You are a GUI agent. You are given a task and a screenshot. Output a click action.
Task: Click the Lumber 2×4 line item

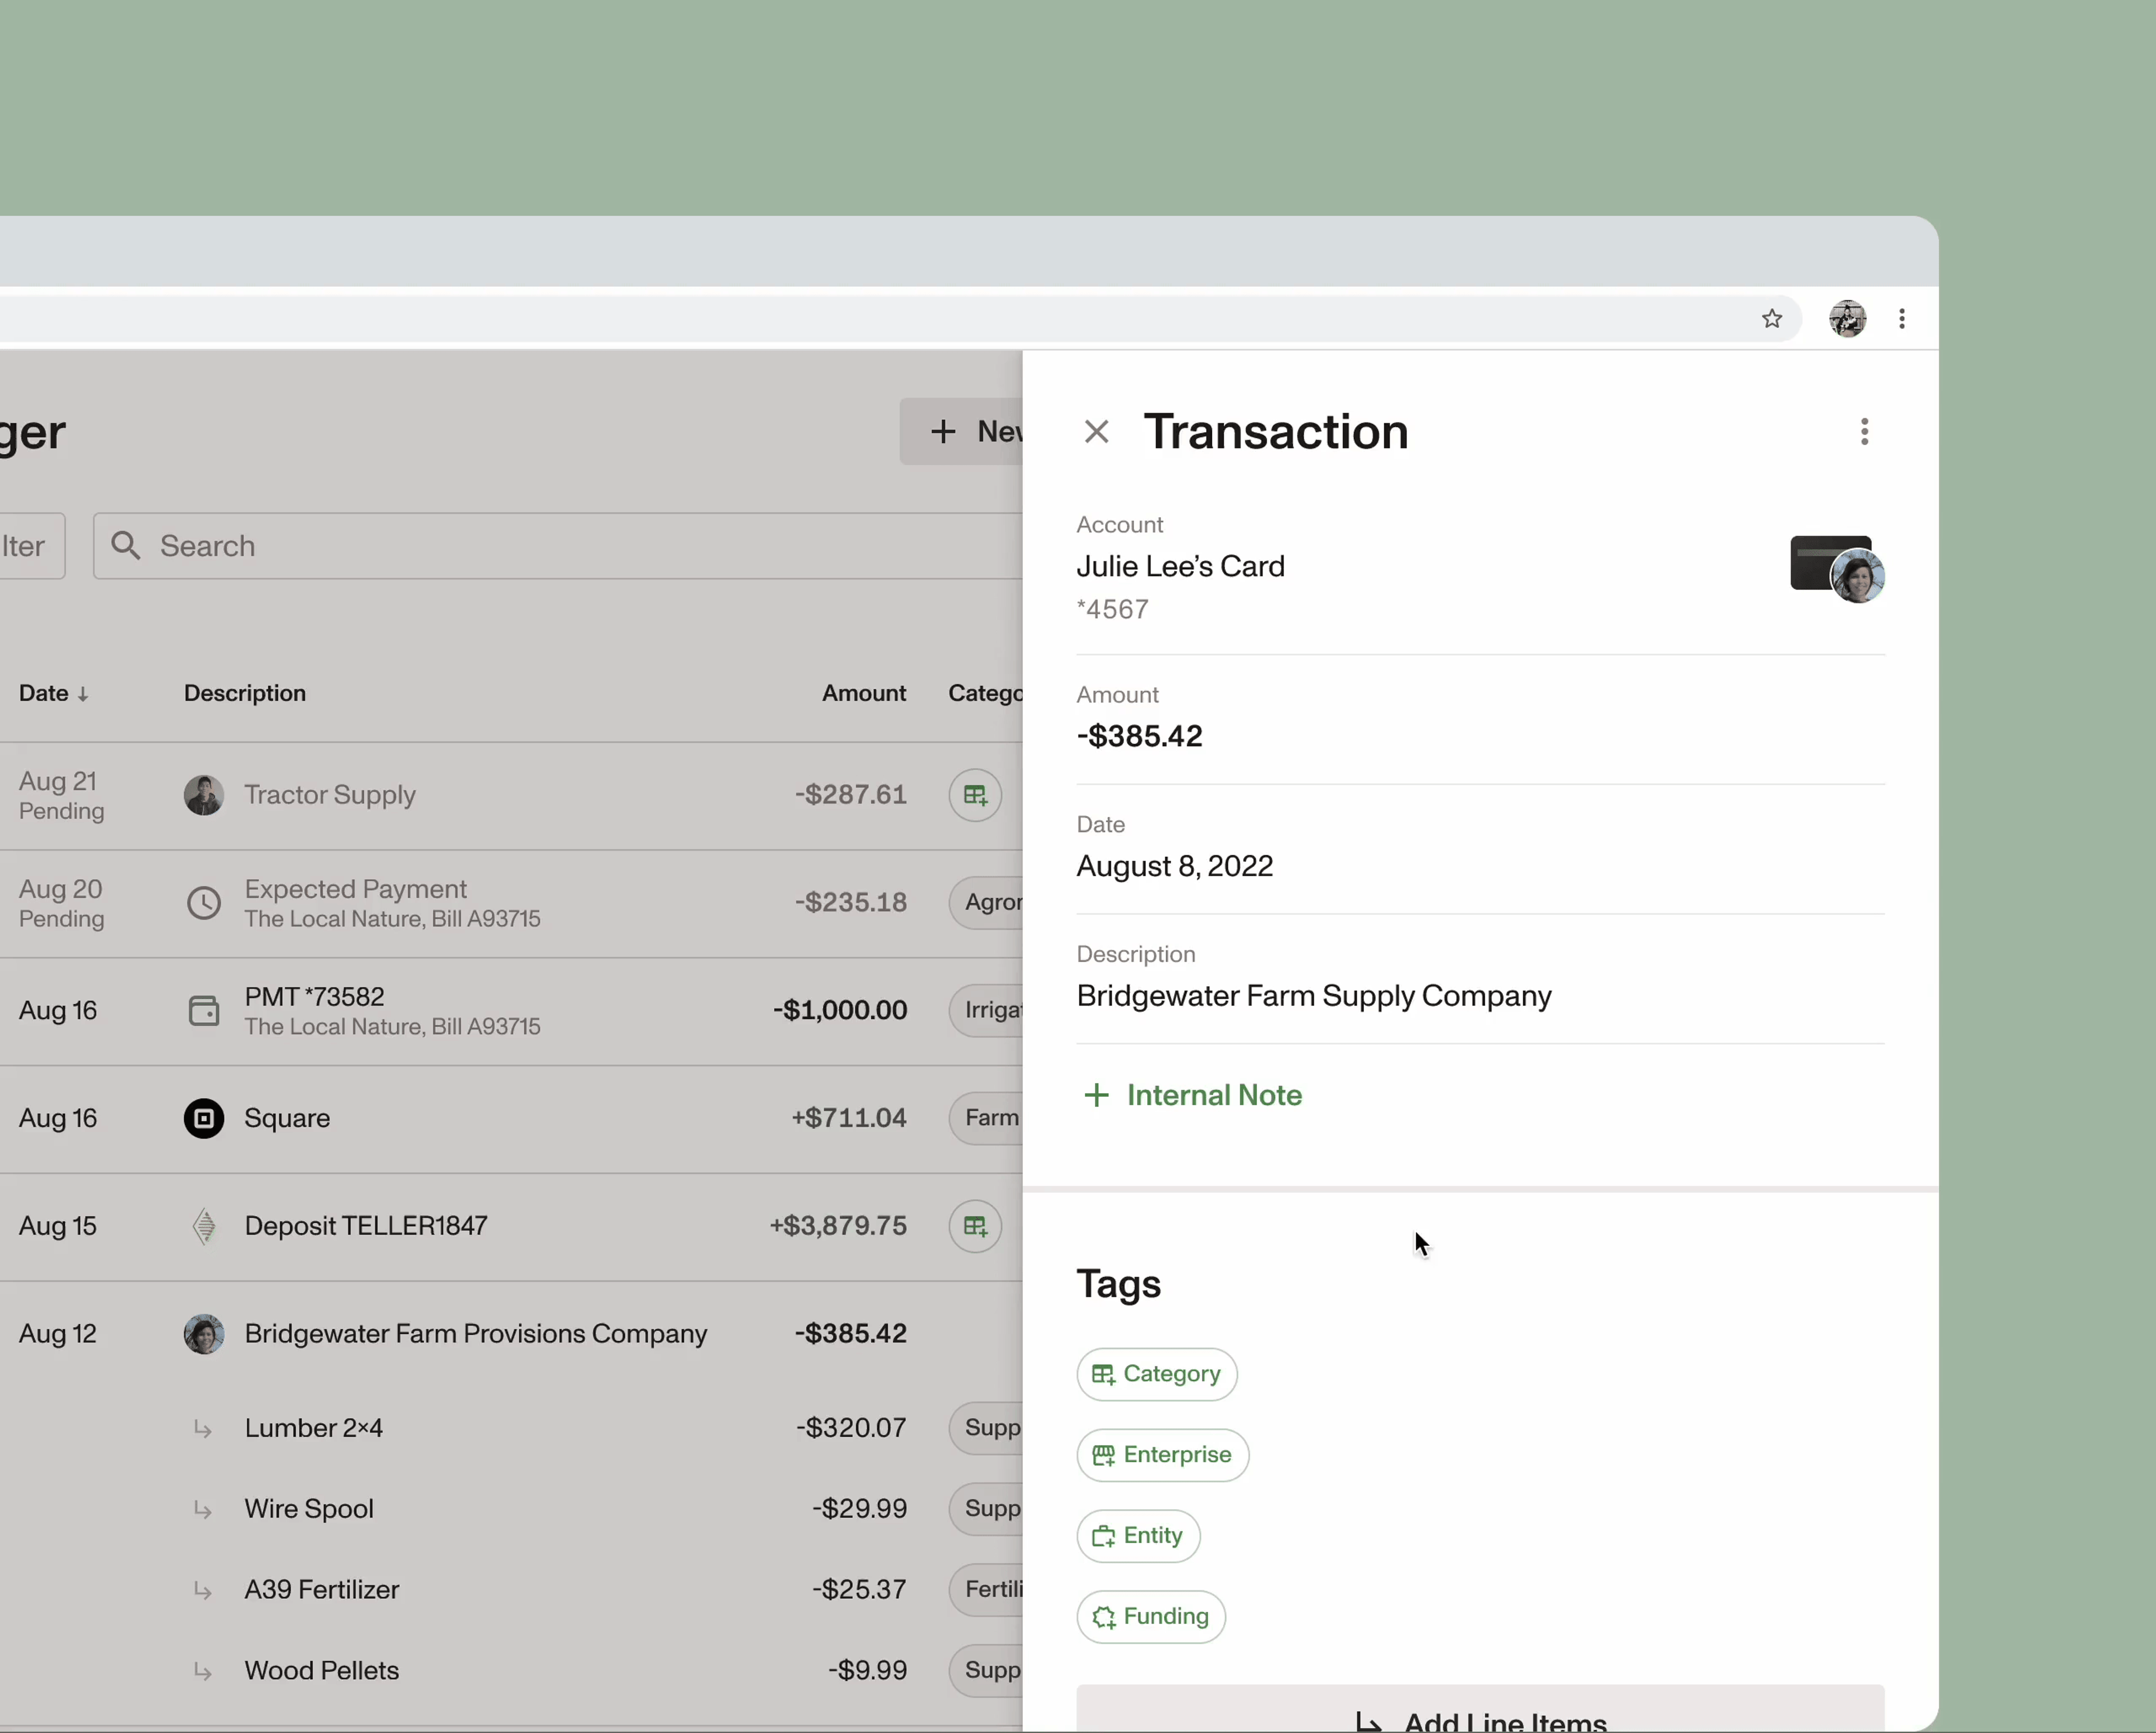314,1428
